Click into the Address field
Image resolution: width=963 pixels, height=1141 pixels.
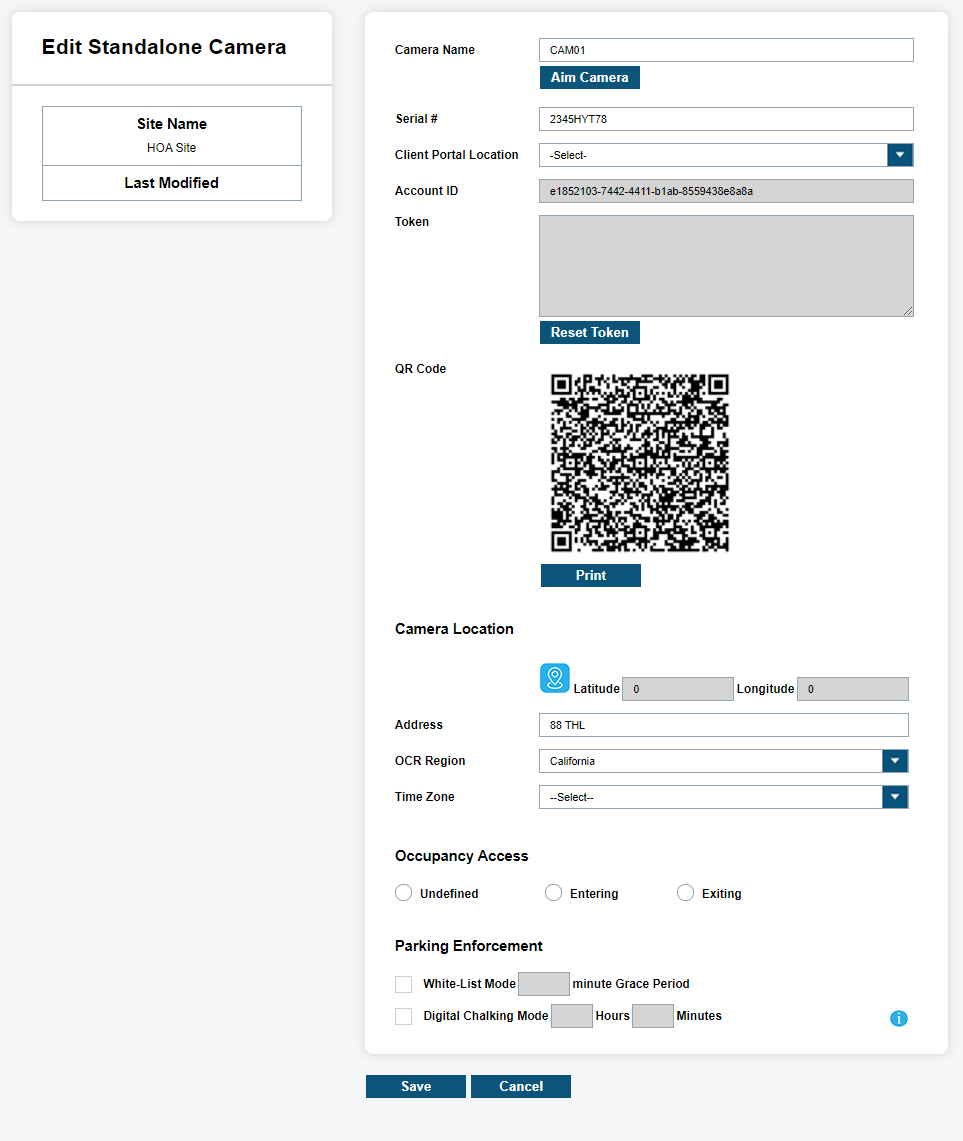coord(723,725)
